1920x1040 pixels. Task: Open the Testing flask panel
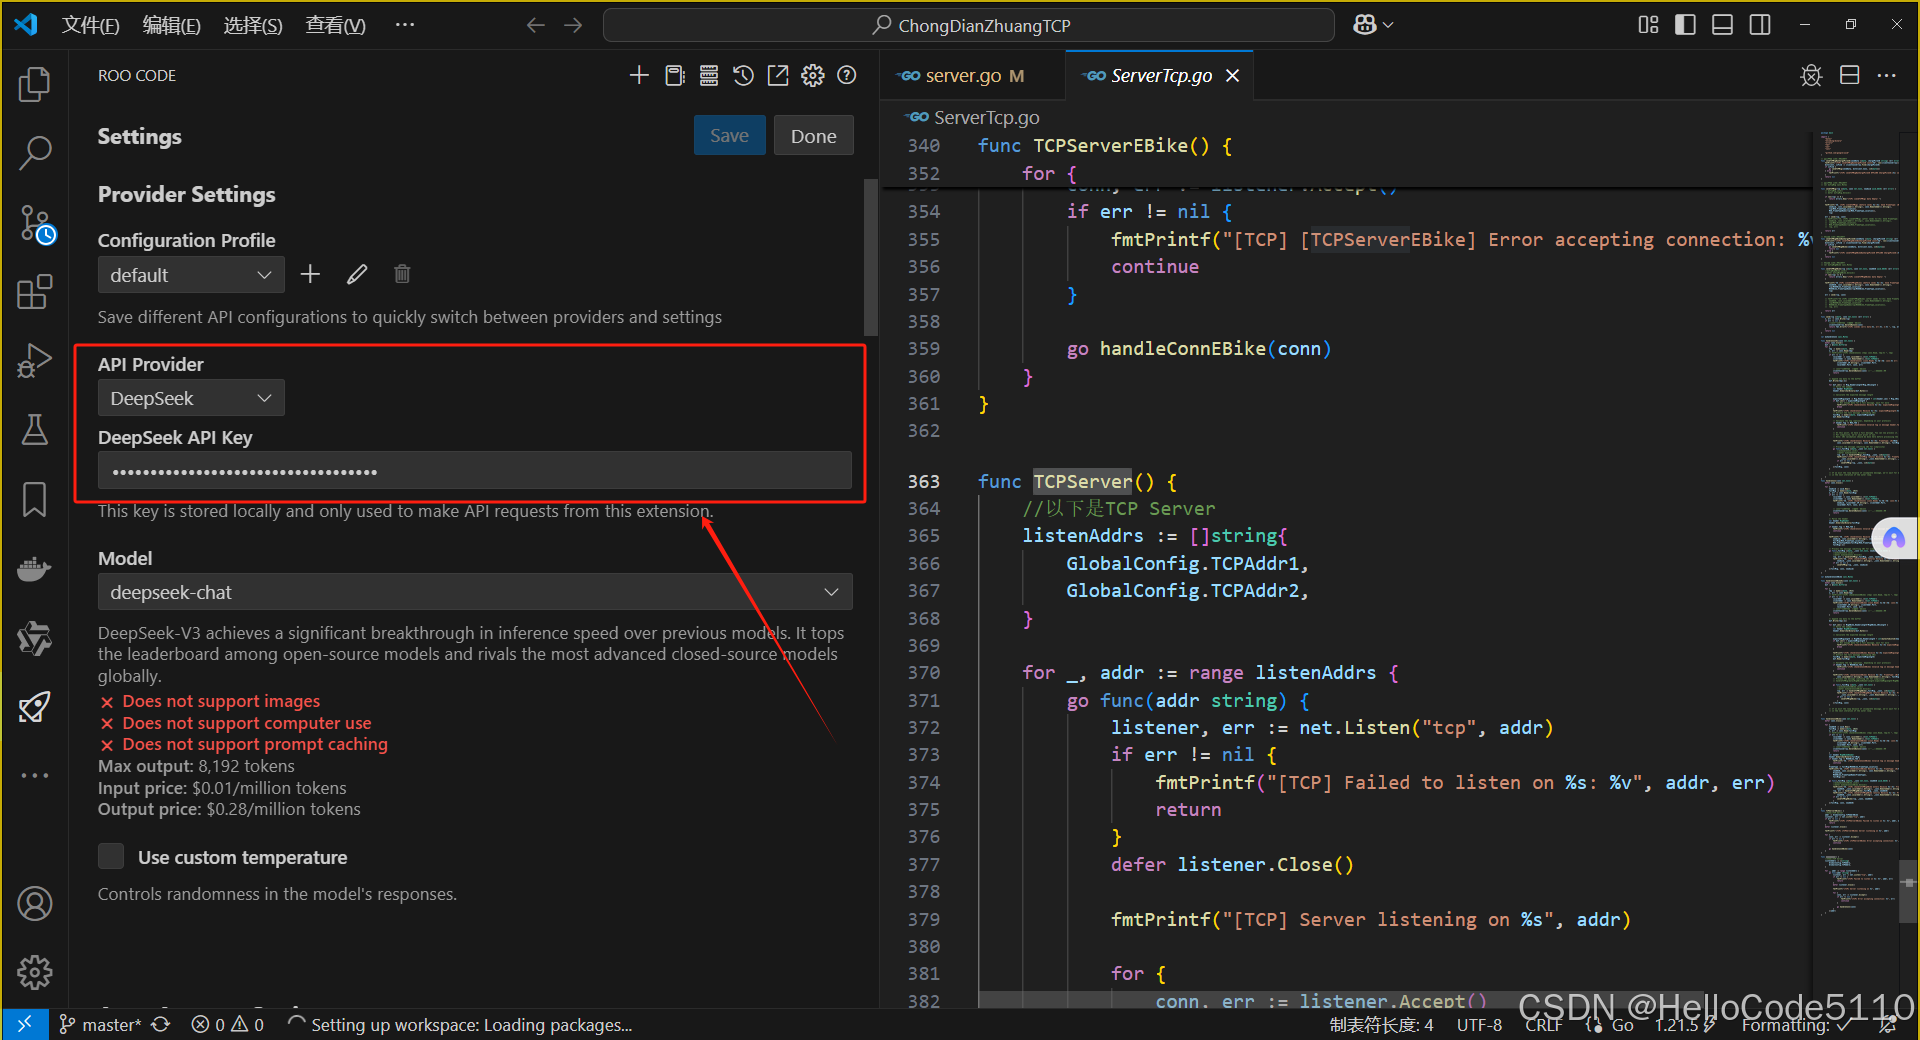35,430
